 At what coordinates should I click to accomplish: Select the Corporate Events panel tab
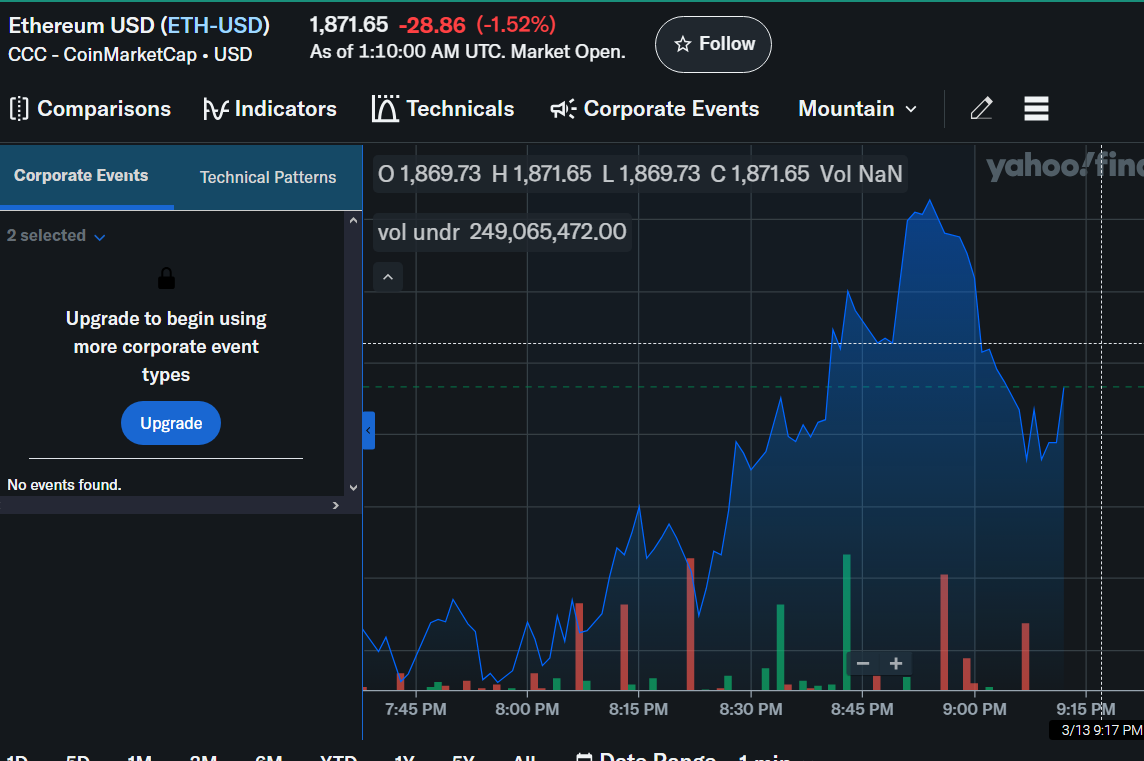81,176
